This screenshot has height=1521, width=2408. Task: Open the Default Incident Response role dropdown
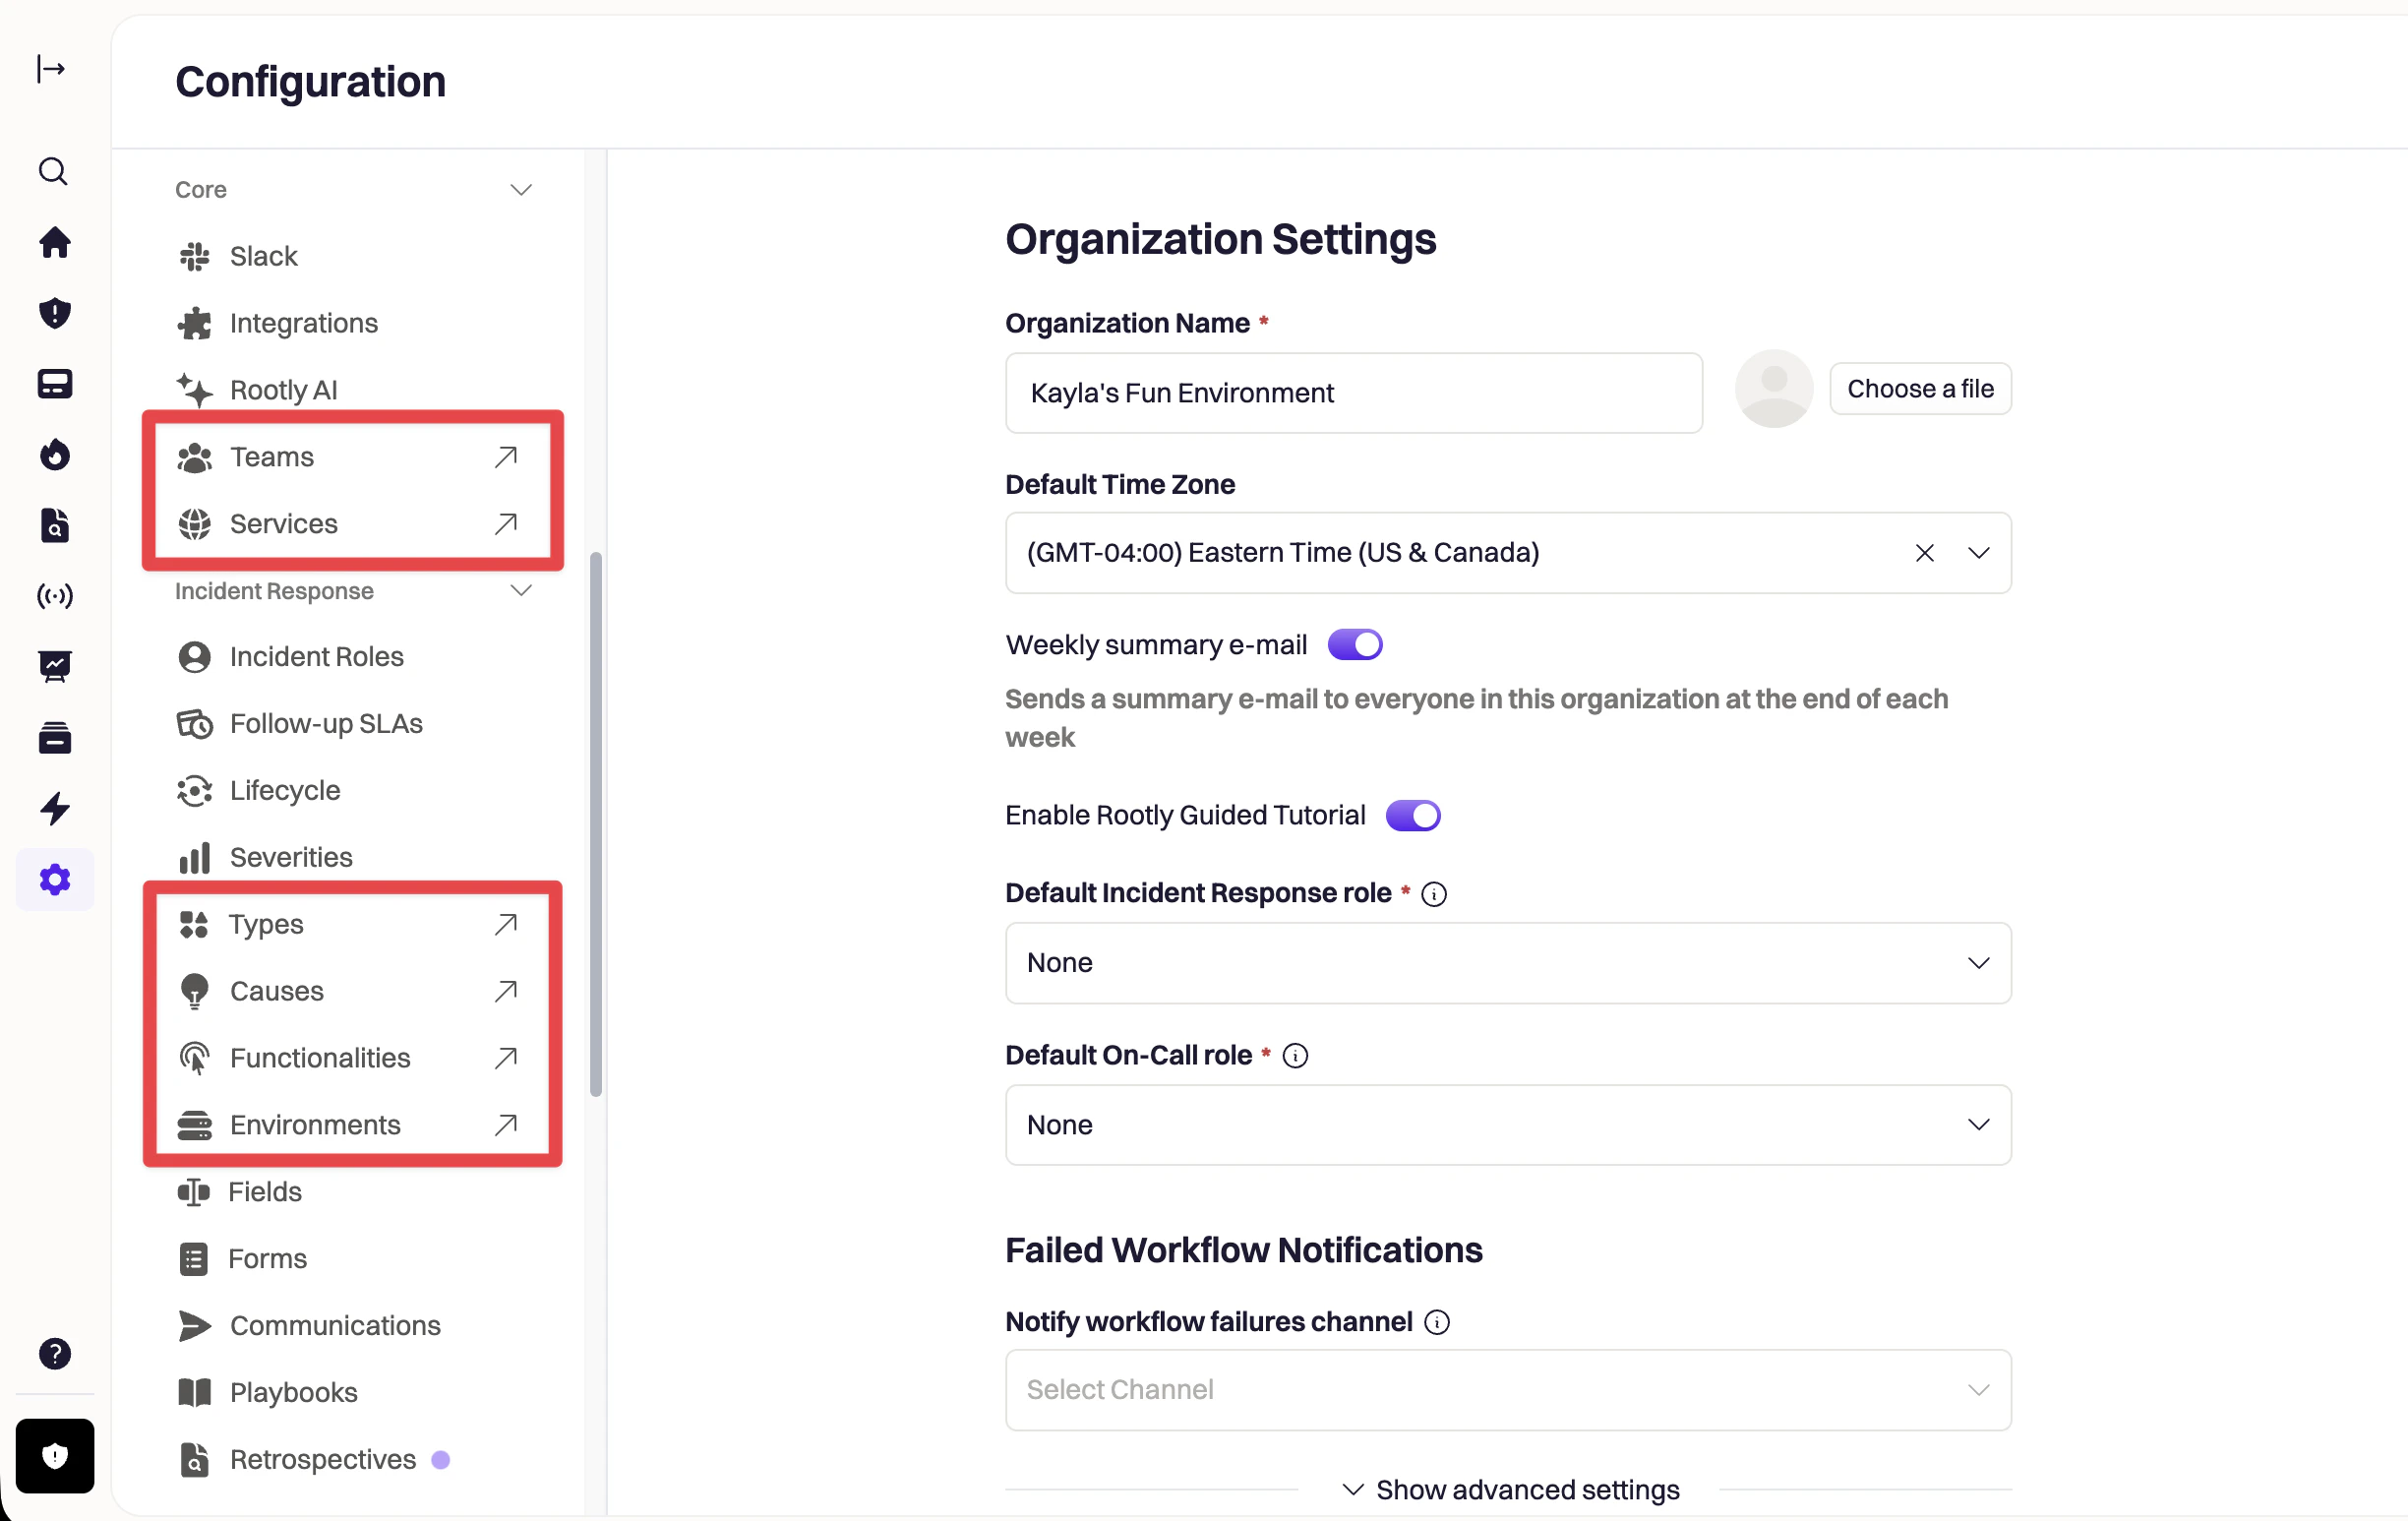[x=1507, y=963]
